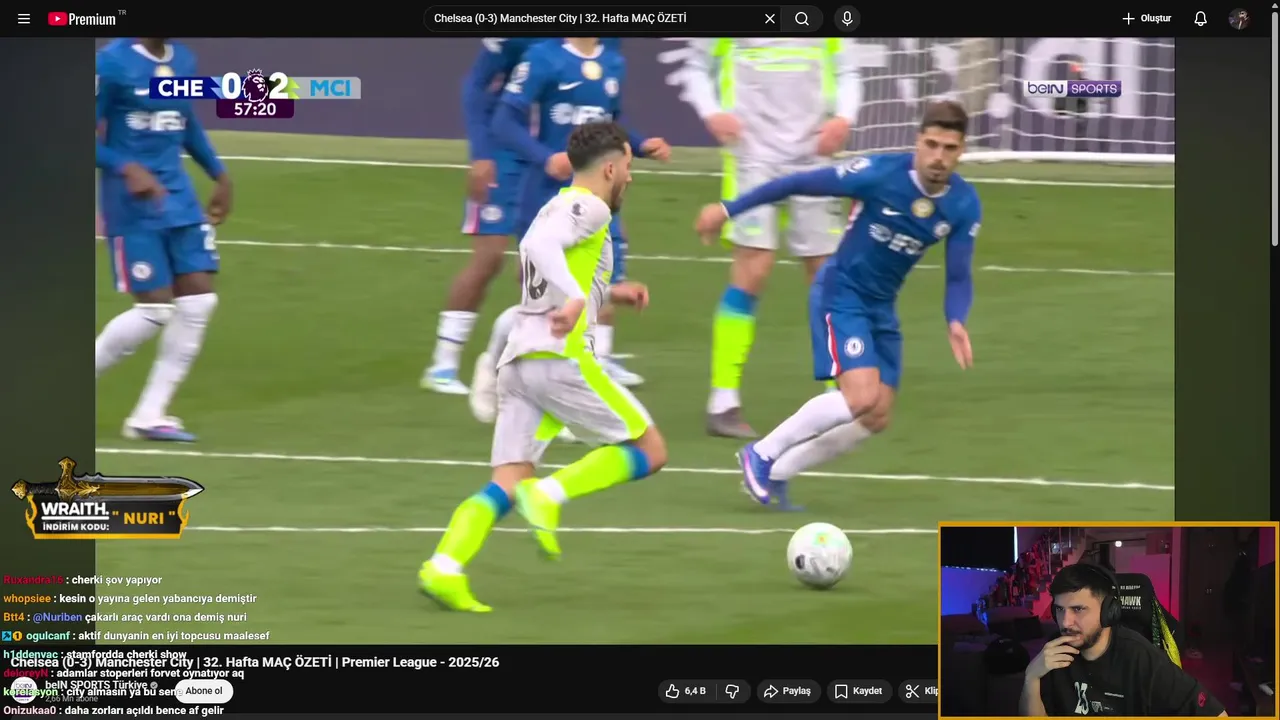The width and height of the screenshot is (1280, 720).
Task: Click chat message 'cherki şov yapıyor'
Action: point(116,580)
